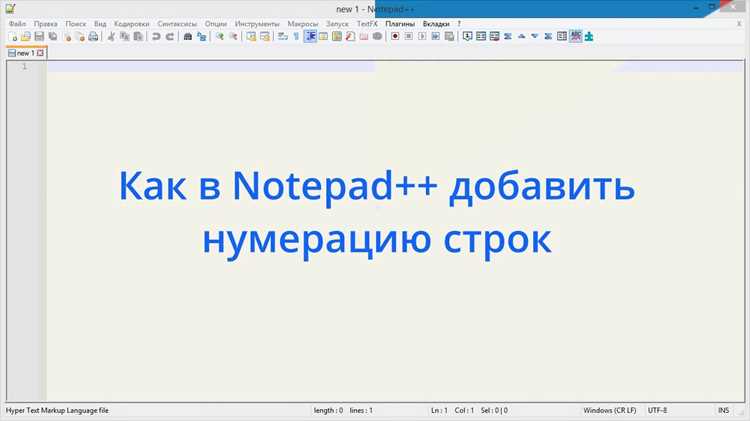Click the 'UTF-8' encoding field

(x=657, y=410)
